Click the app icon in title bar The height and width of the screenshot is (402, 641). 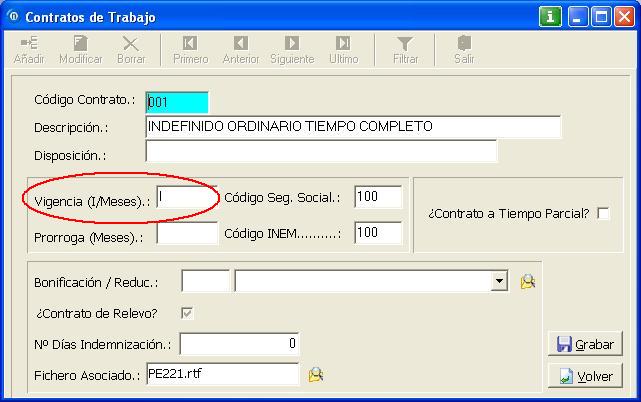(13, 16)
